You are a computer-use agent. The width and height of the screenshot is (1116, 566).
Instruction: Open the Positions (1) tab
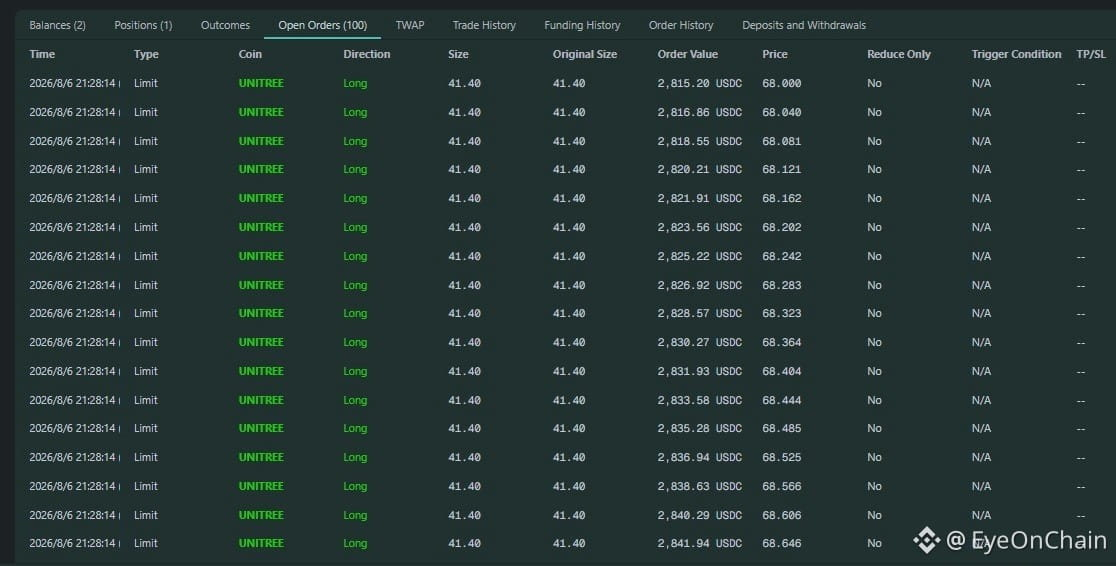point(143,25)
